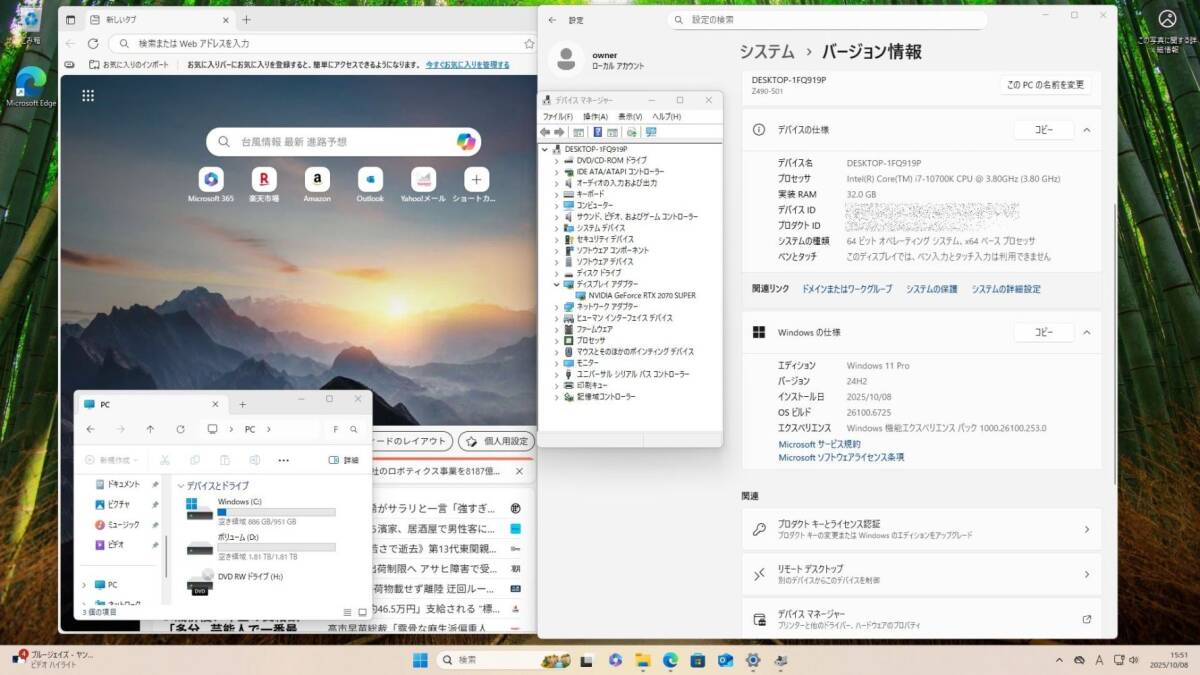Click the Edge apps grid icon

(x=88, y=95)
